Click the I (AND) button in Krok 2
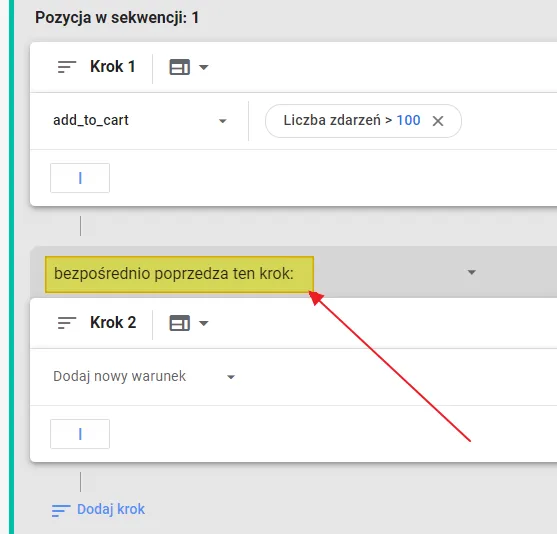This screenshot has width=557, height=534. tap(80, 434)
